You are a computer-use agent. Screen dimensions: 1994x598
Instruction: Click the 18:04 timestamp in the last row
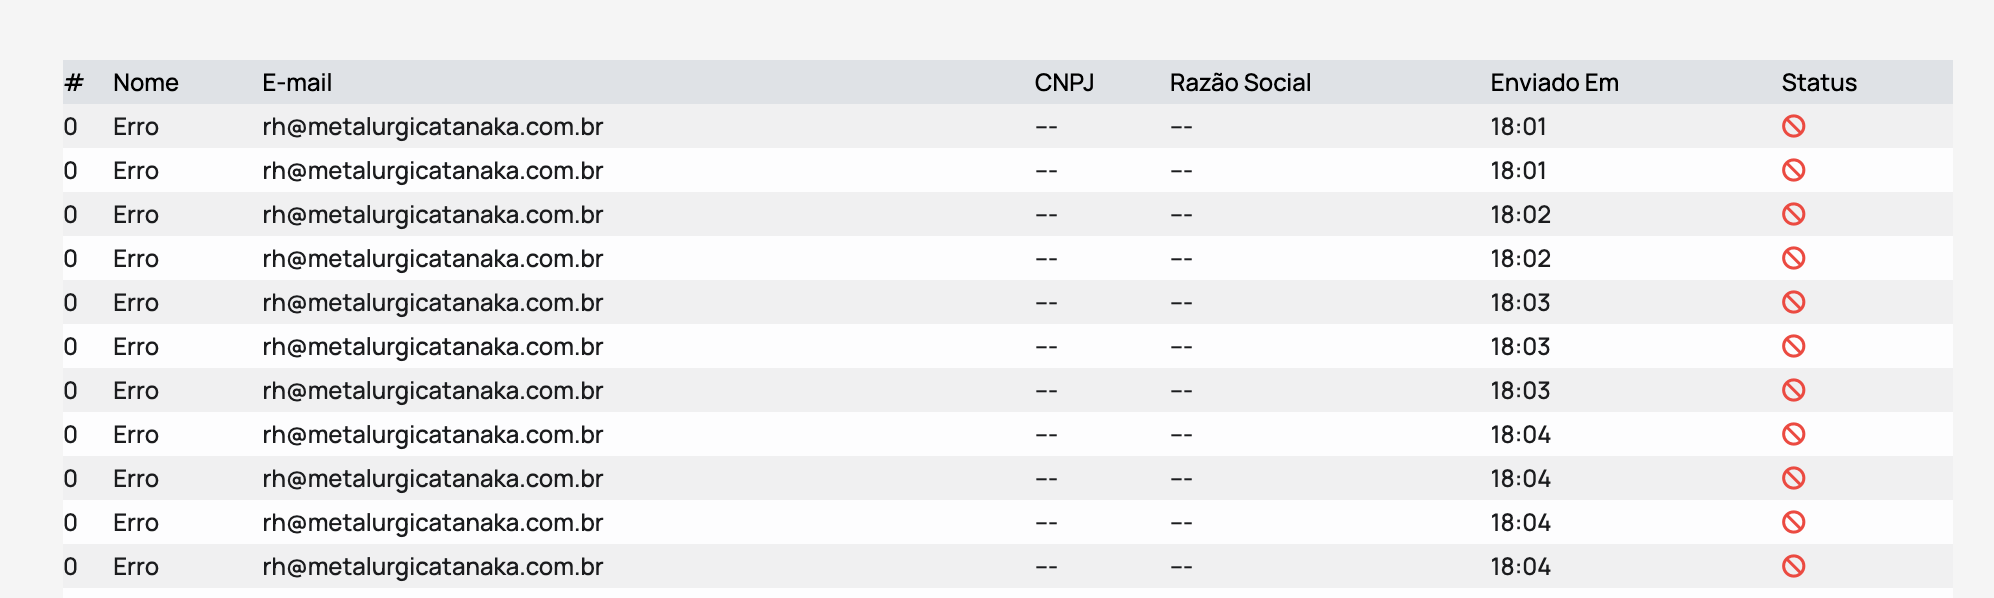click(1520, 567)
